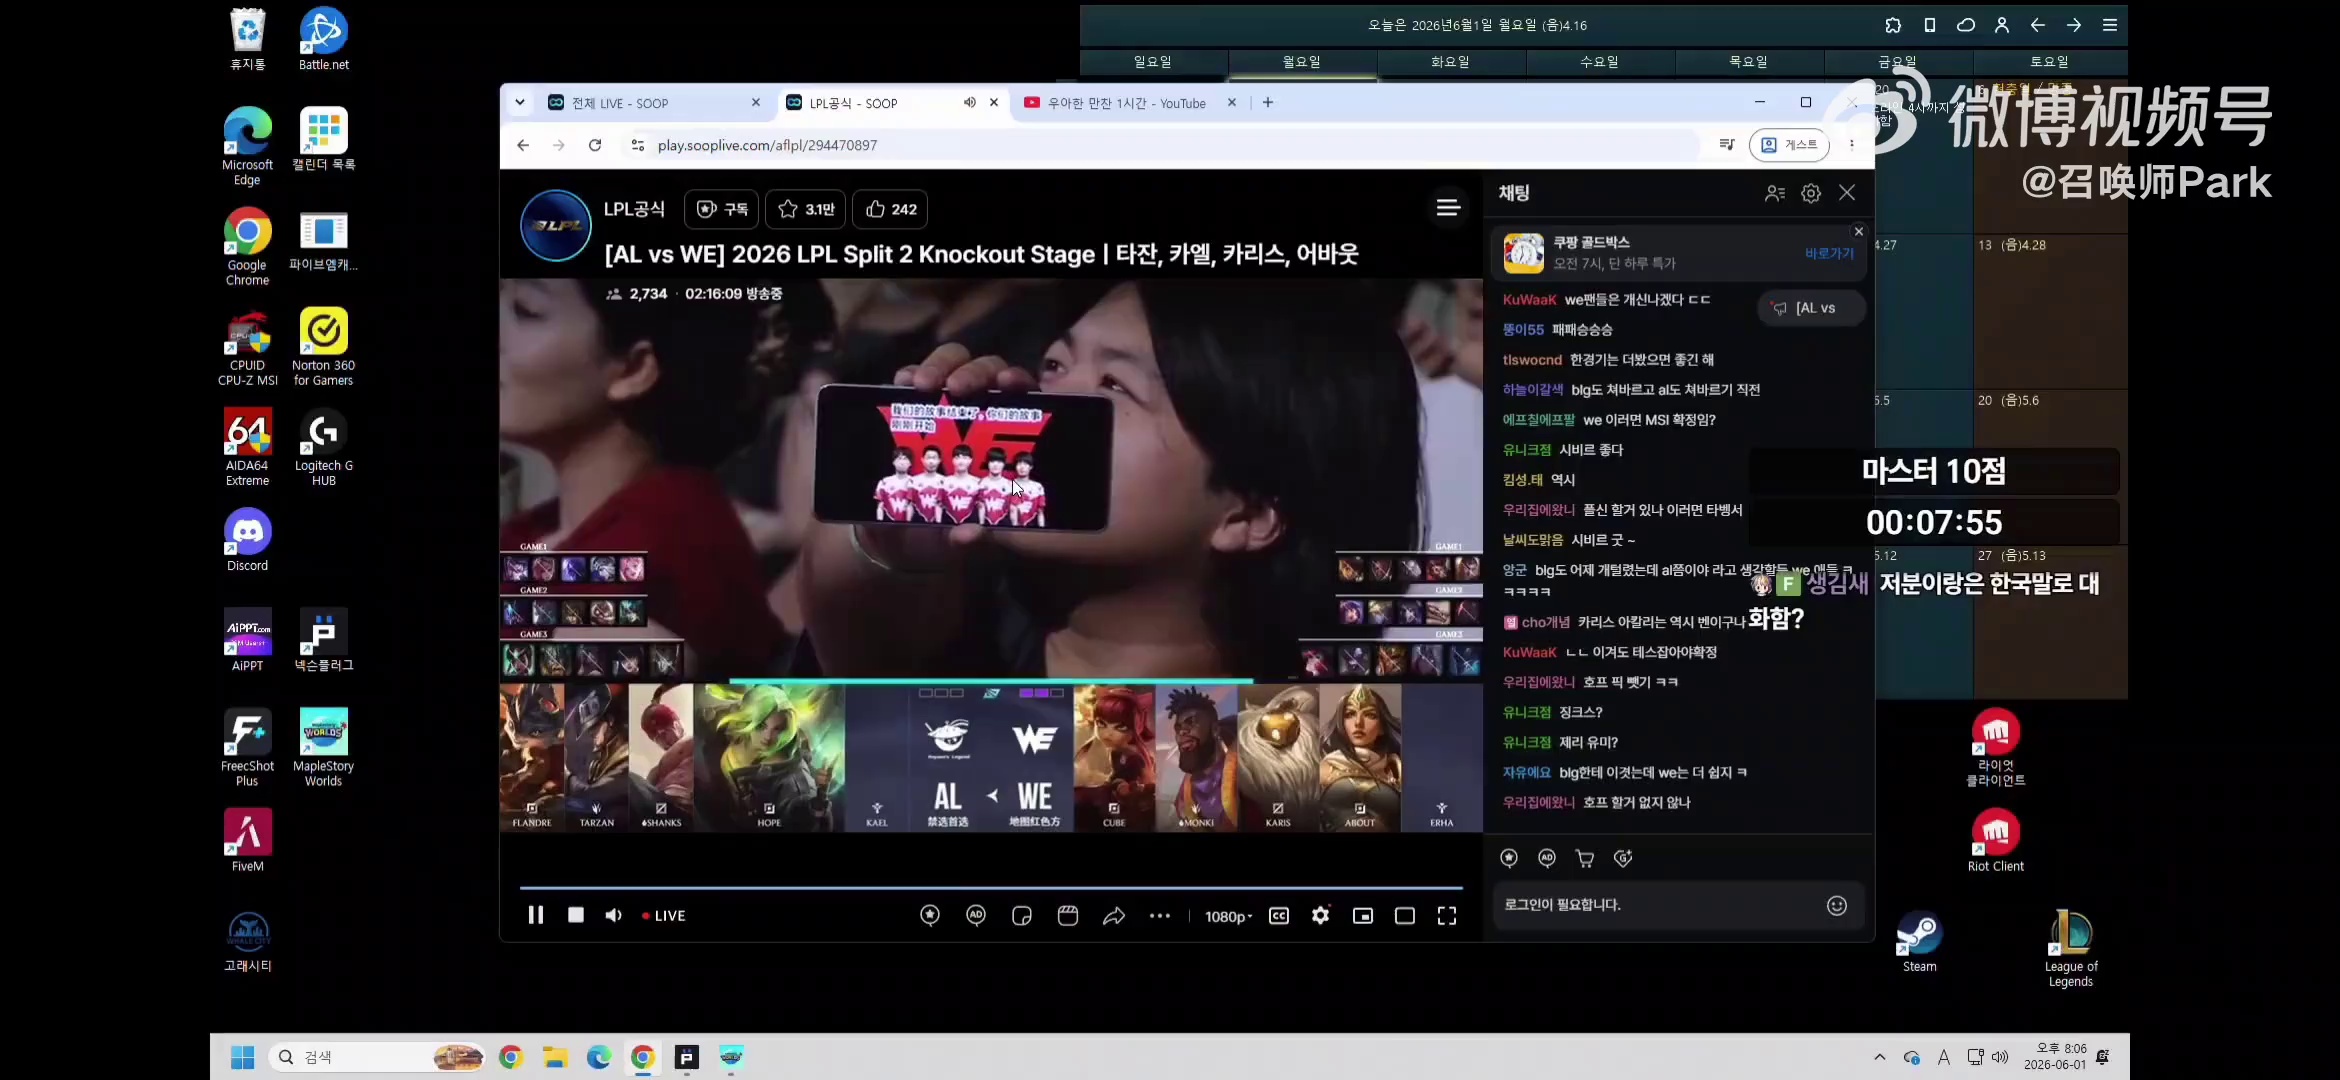Launch League of Legends desktop icon
The image size is (2340, 1080).
tap(2071, 948)
